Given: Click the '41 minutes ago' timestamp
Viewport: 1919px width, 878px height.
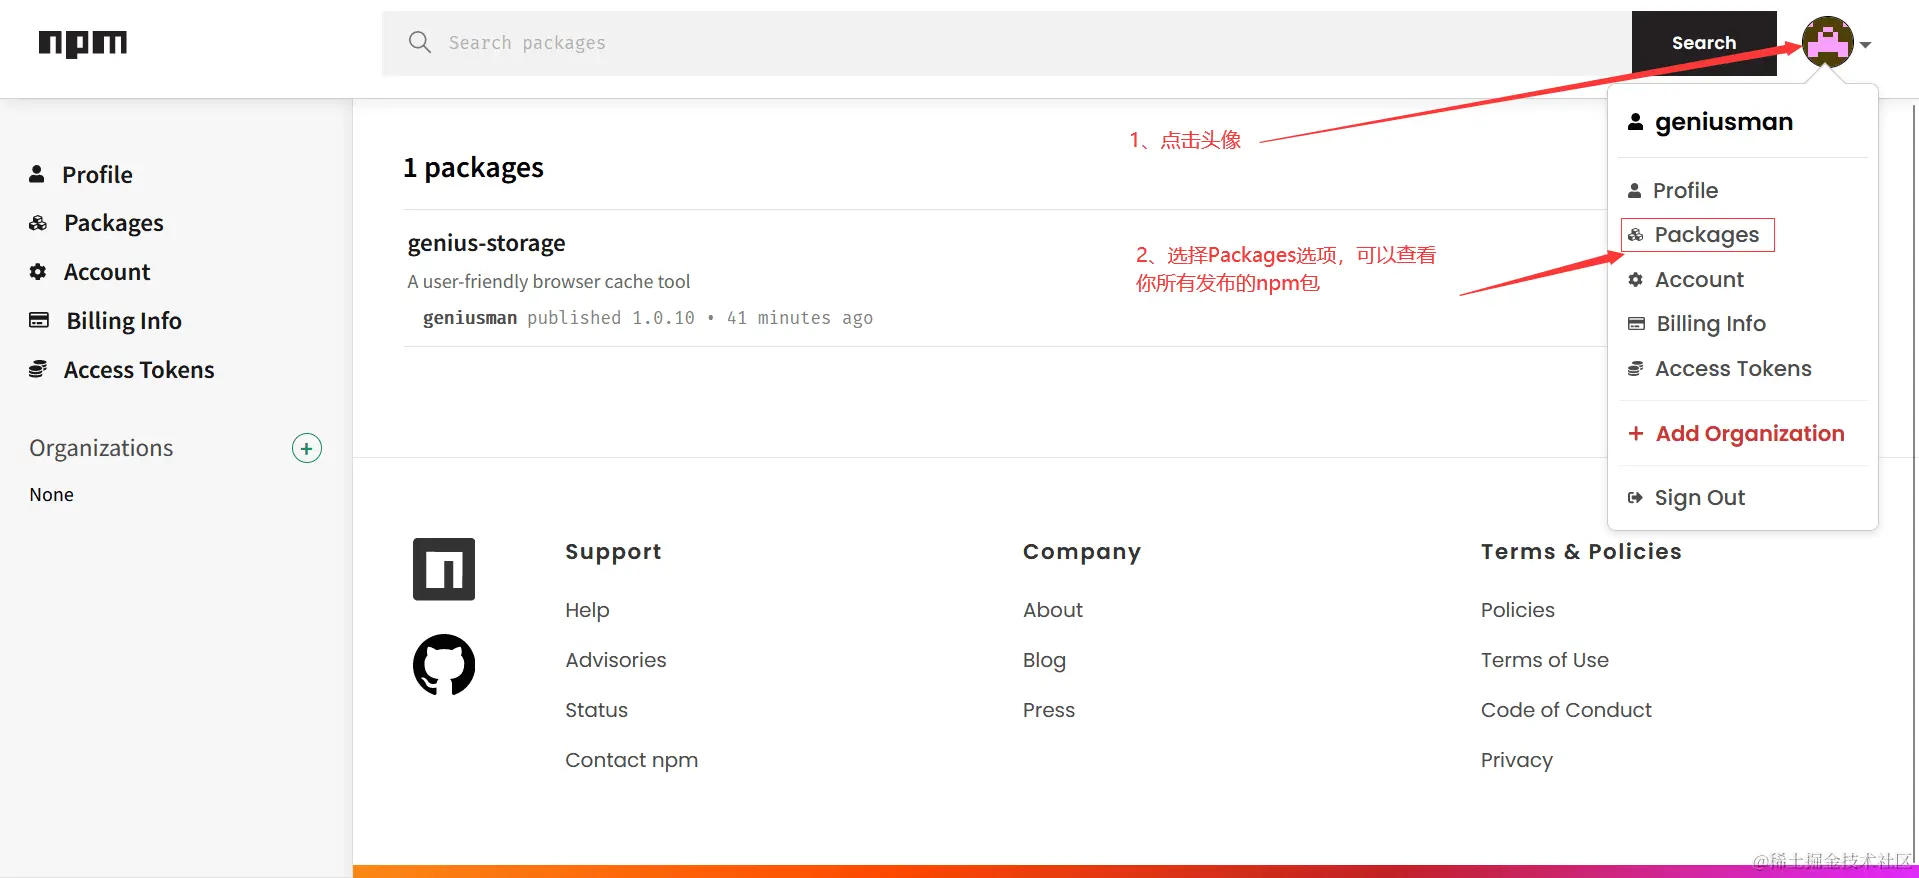Looking at the screenshot, I should tap(800, 318).
